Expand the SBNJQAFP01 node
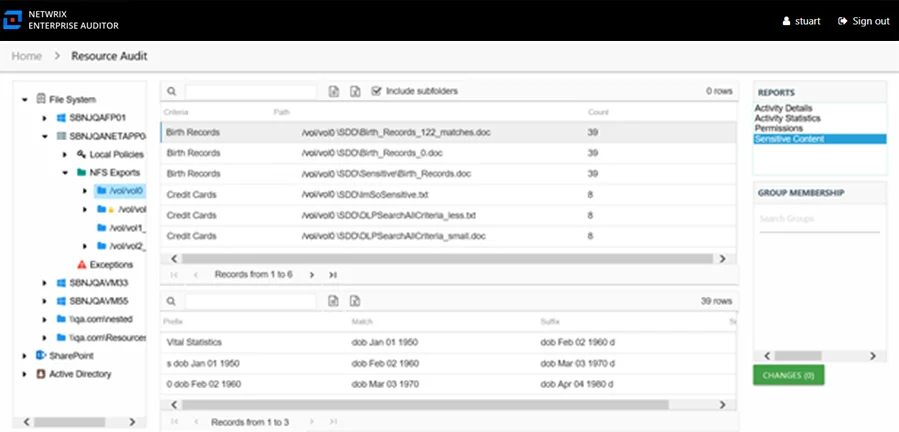This screenshot has width=899, height=432. pos(45,118)
